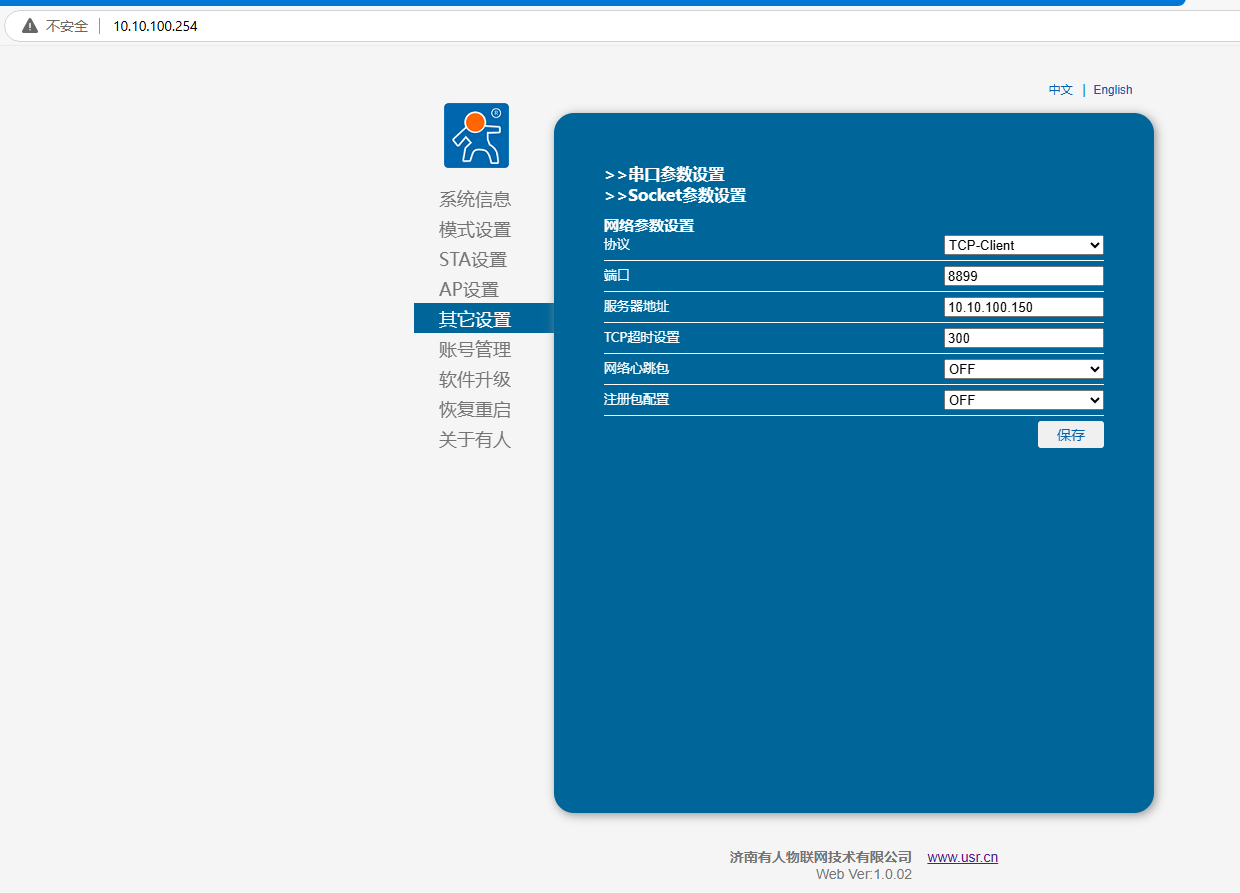Open 账号管理 account management
Viewport: 1240px width, 893px height.
(475, 350)
